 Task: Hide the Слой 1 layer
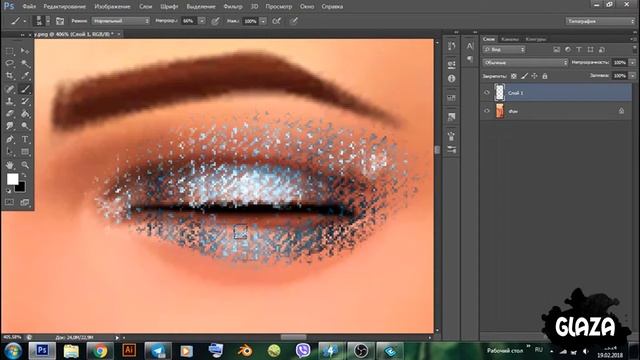coord(487,93)
